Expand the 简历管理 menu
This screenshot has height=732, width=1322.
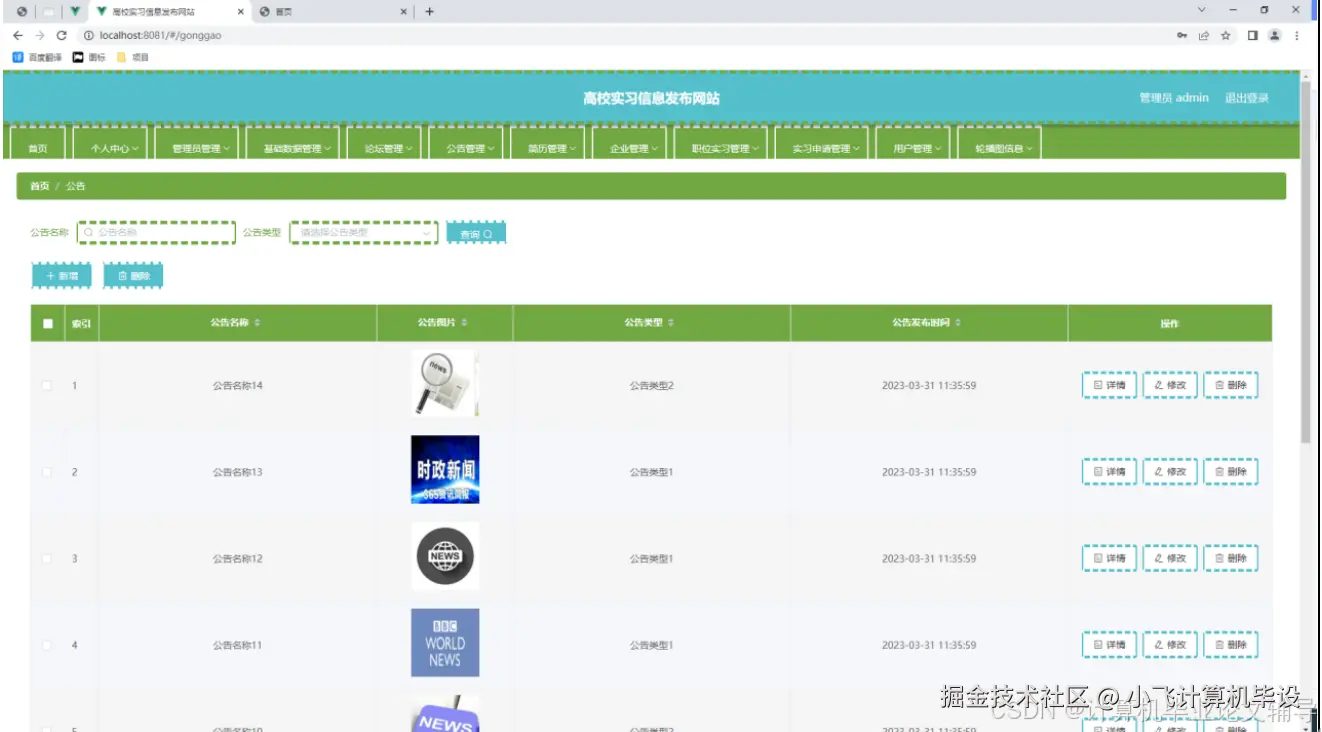coord(548,142)
